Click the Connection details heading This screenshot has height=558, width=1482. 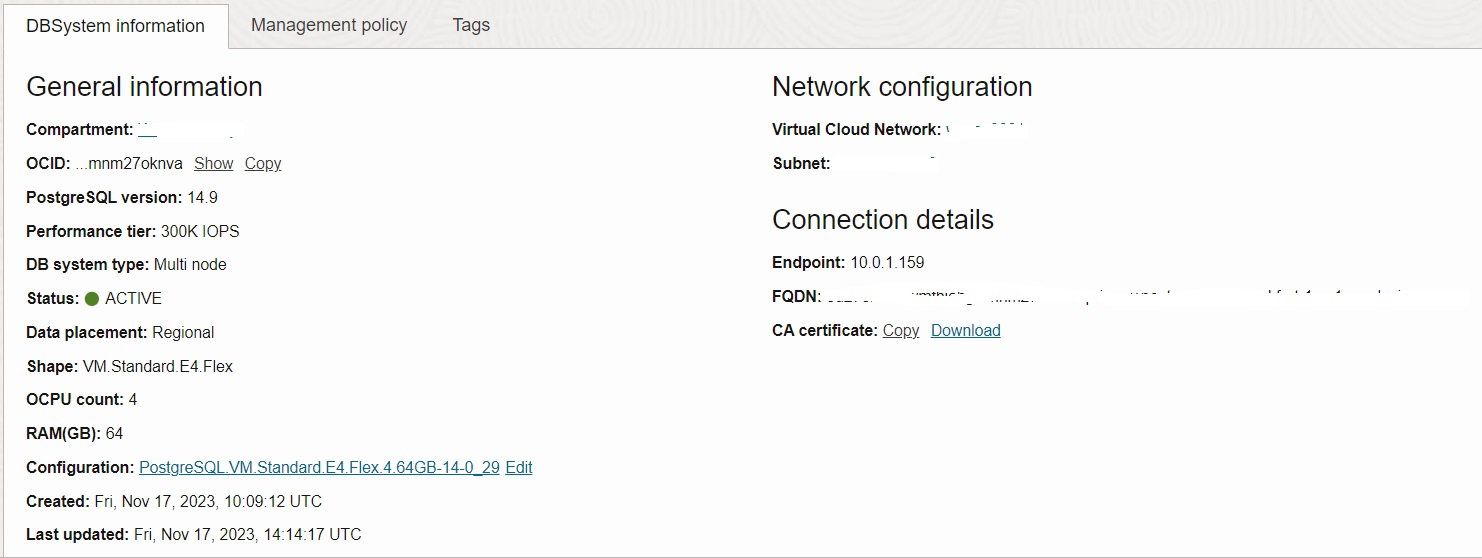883,220
